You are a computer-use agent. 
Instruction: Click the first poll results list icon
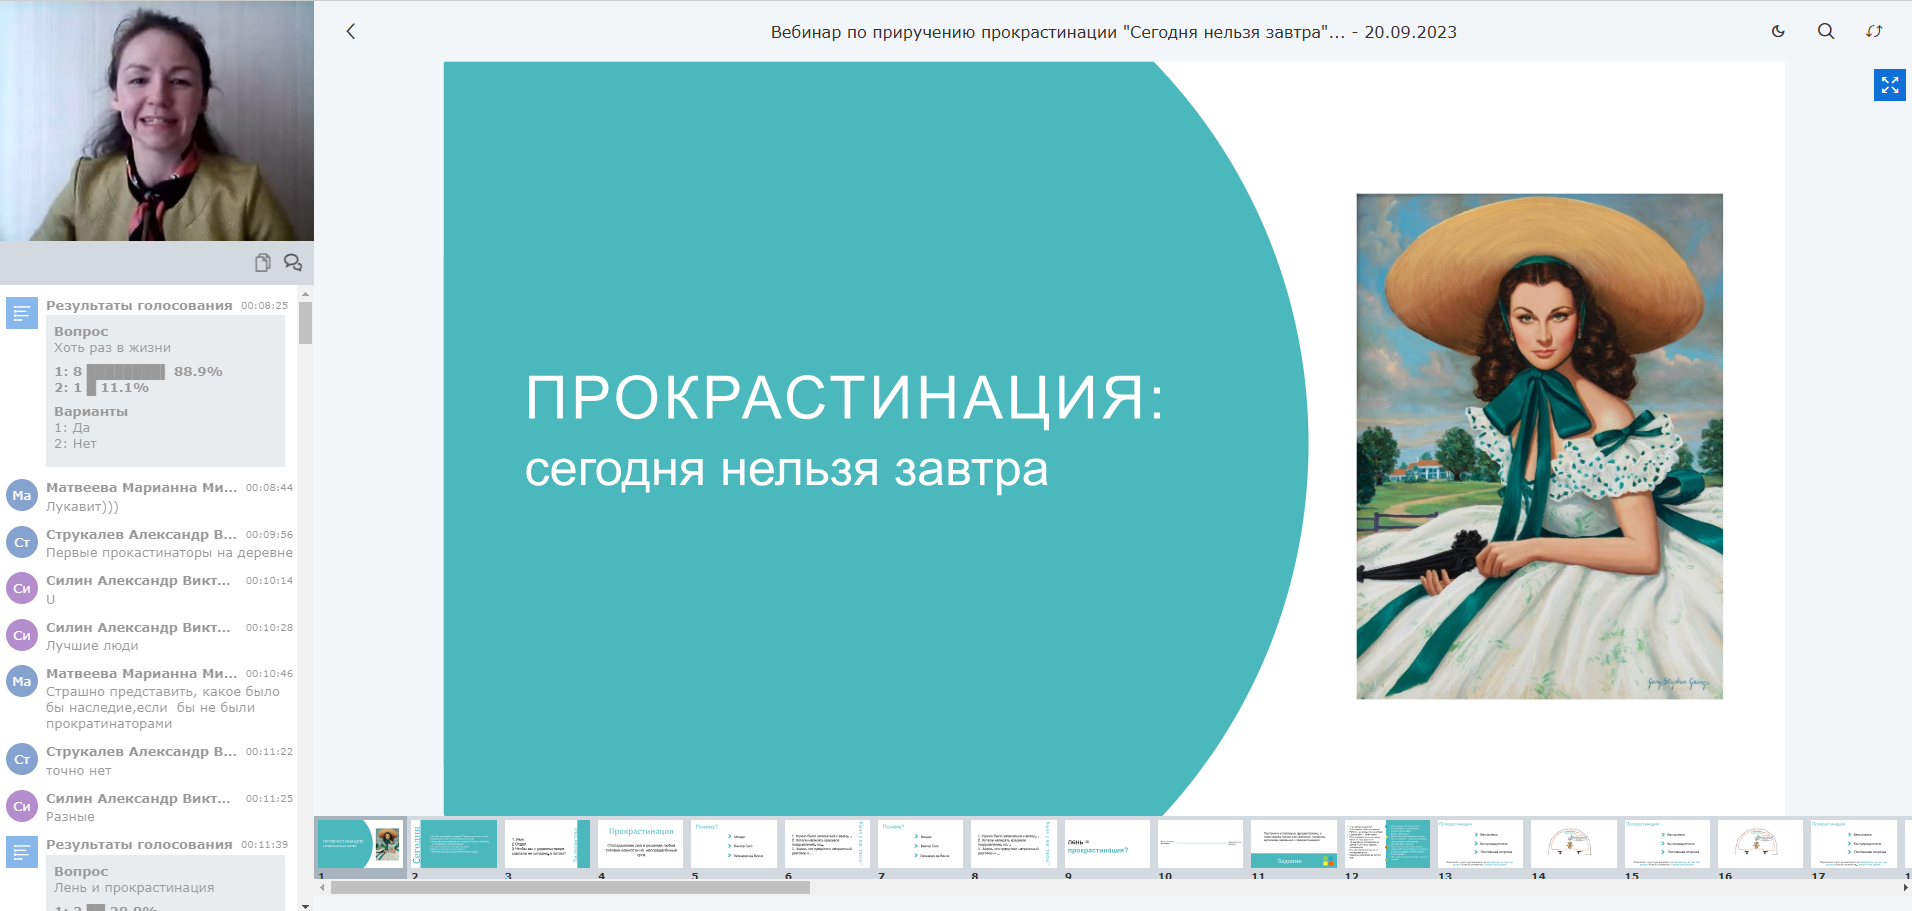[x=22, y=313]
